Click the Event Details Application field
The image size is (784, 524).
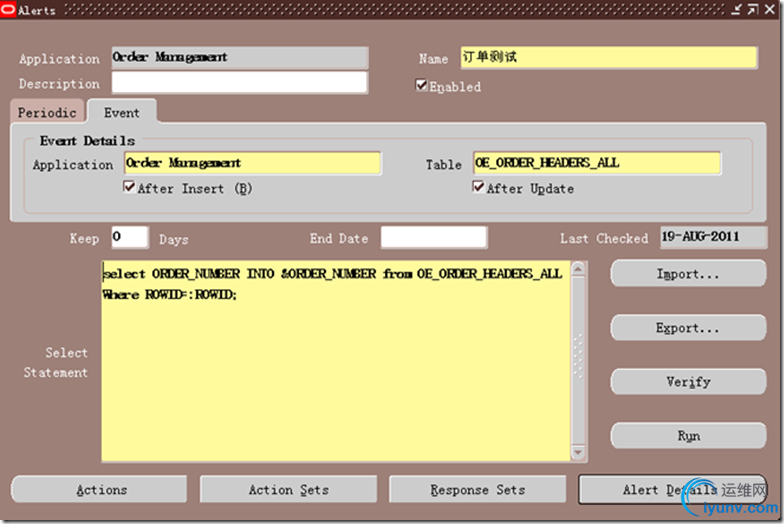252,163
